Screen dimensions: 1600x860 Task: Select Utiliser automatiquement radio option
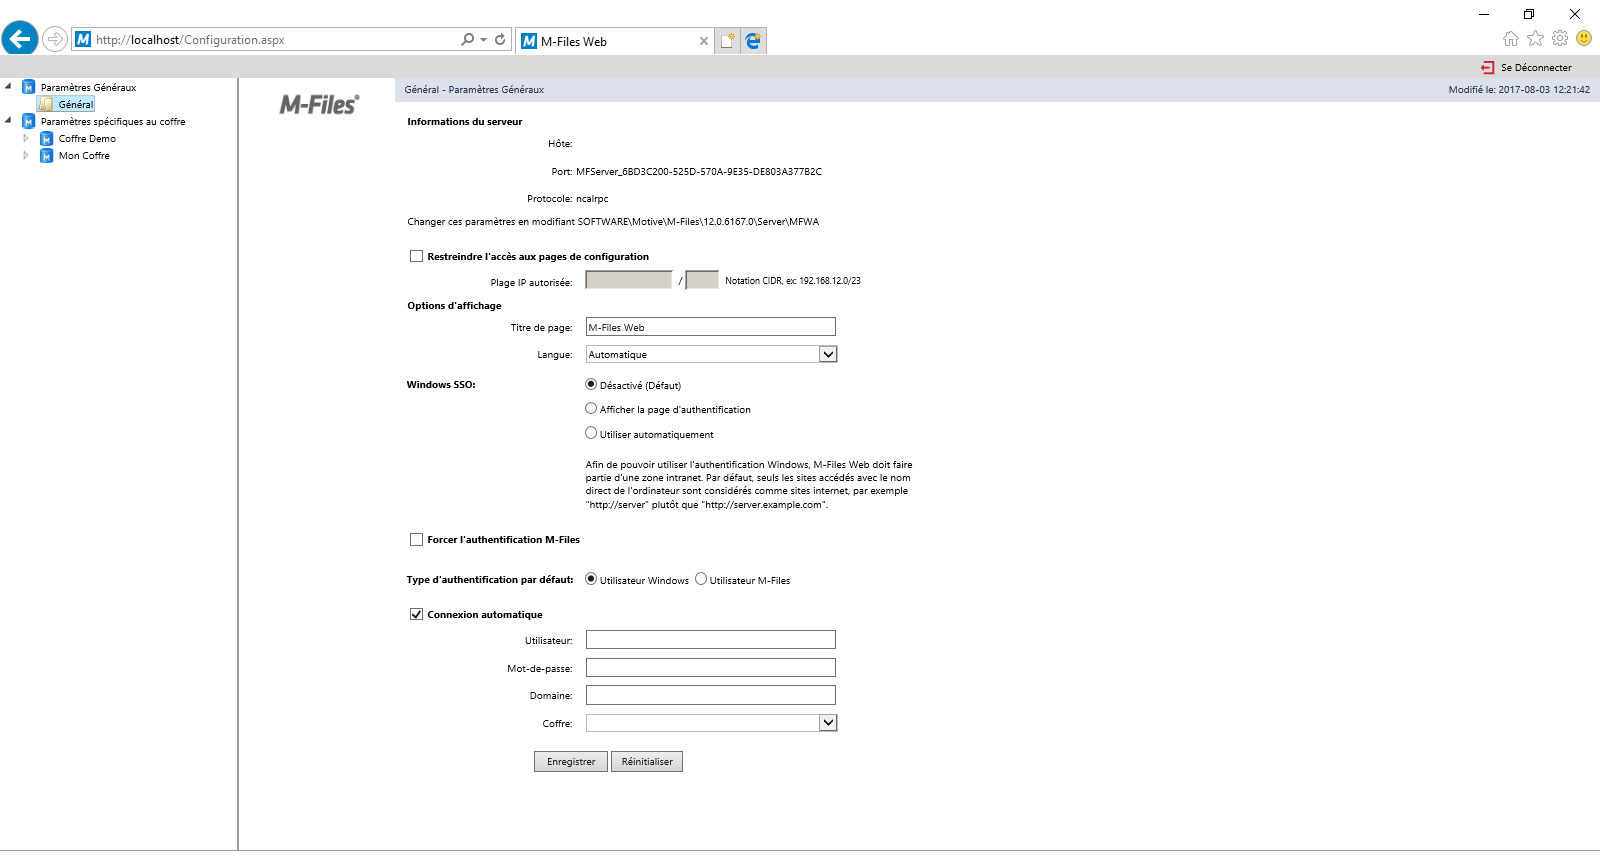click(x=591, y=434)
